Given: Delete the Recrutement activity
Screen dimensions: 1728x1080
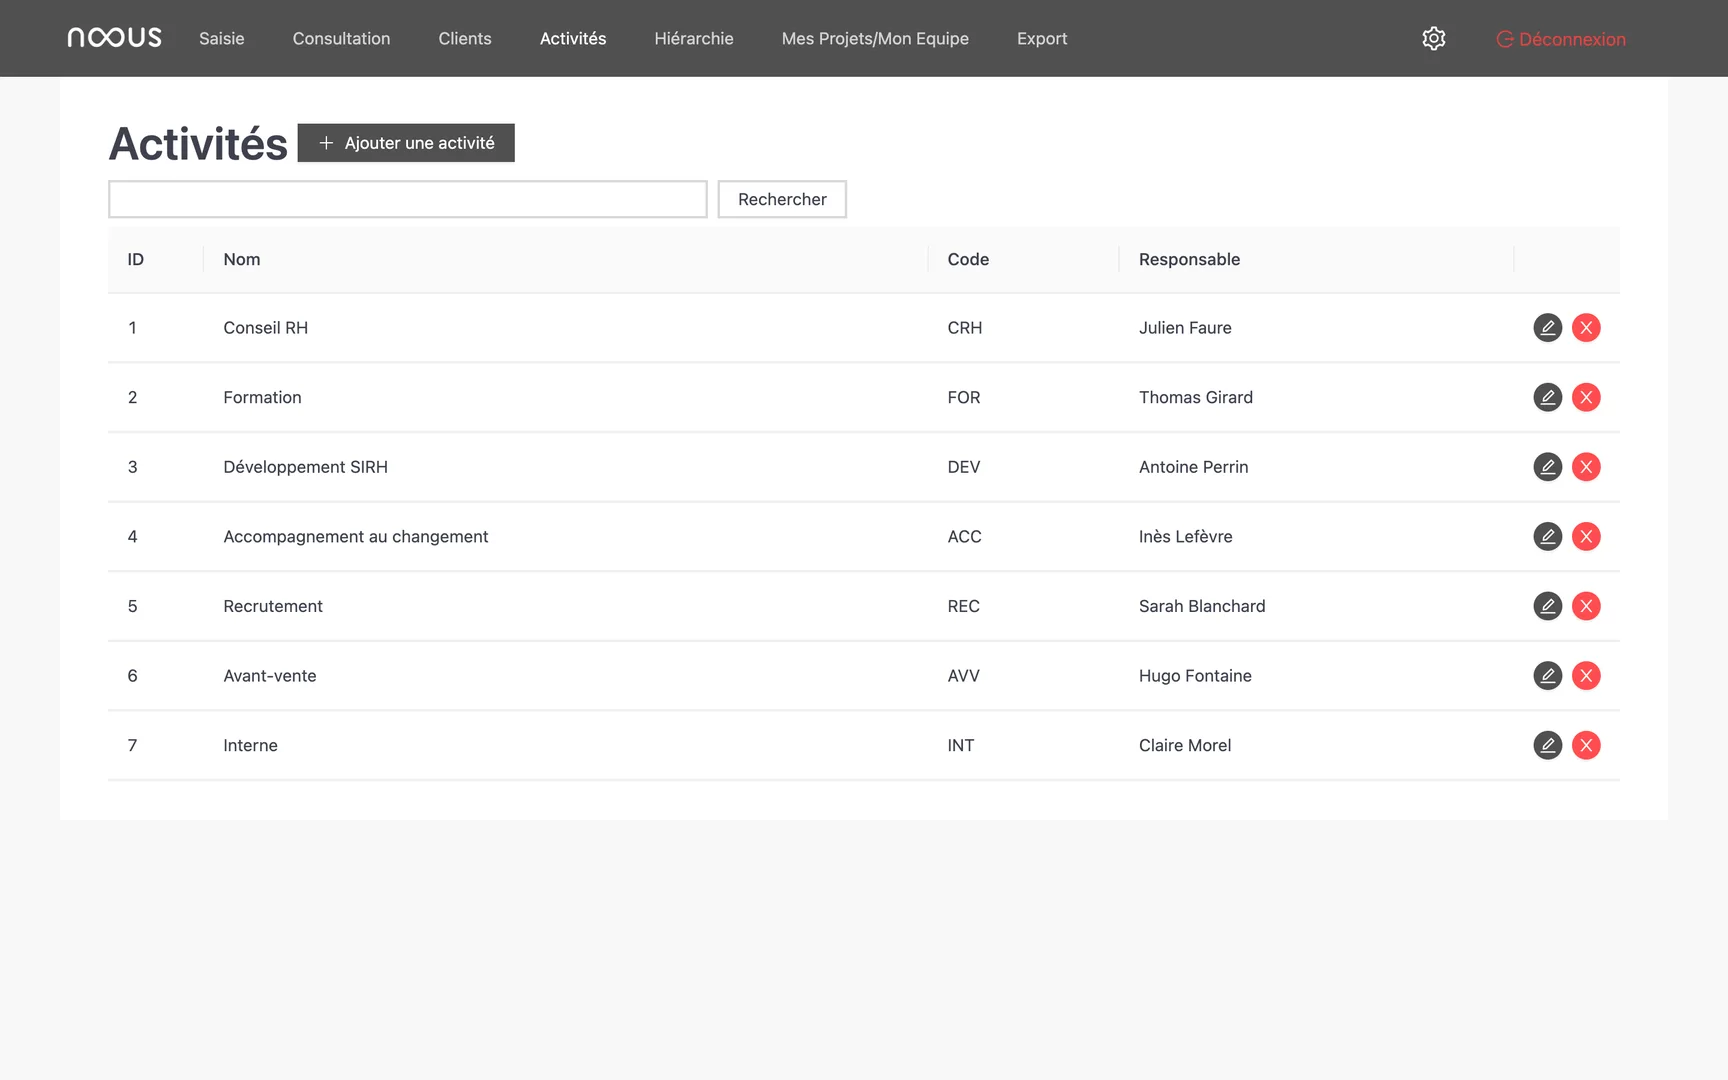Looking at the screenshot, I should coord(1586,606).
